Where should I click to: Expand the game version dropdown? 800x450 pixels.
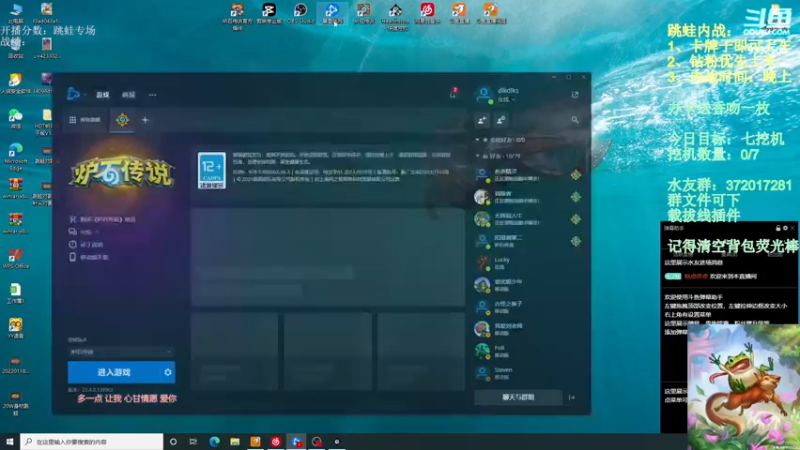click(x=120, y=352)
